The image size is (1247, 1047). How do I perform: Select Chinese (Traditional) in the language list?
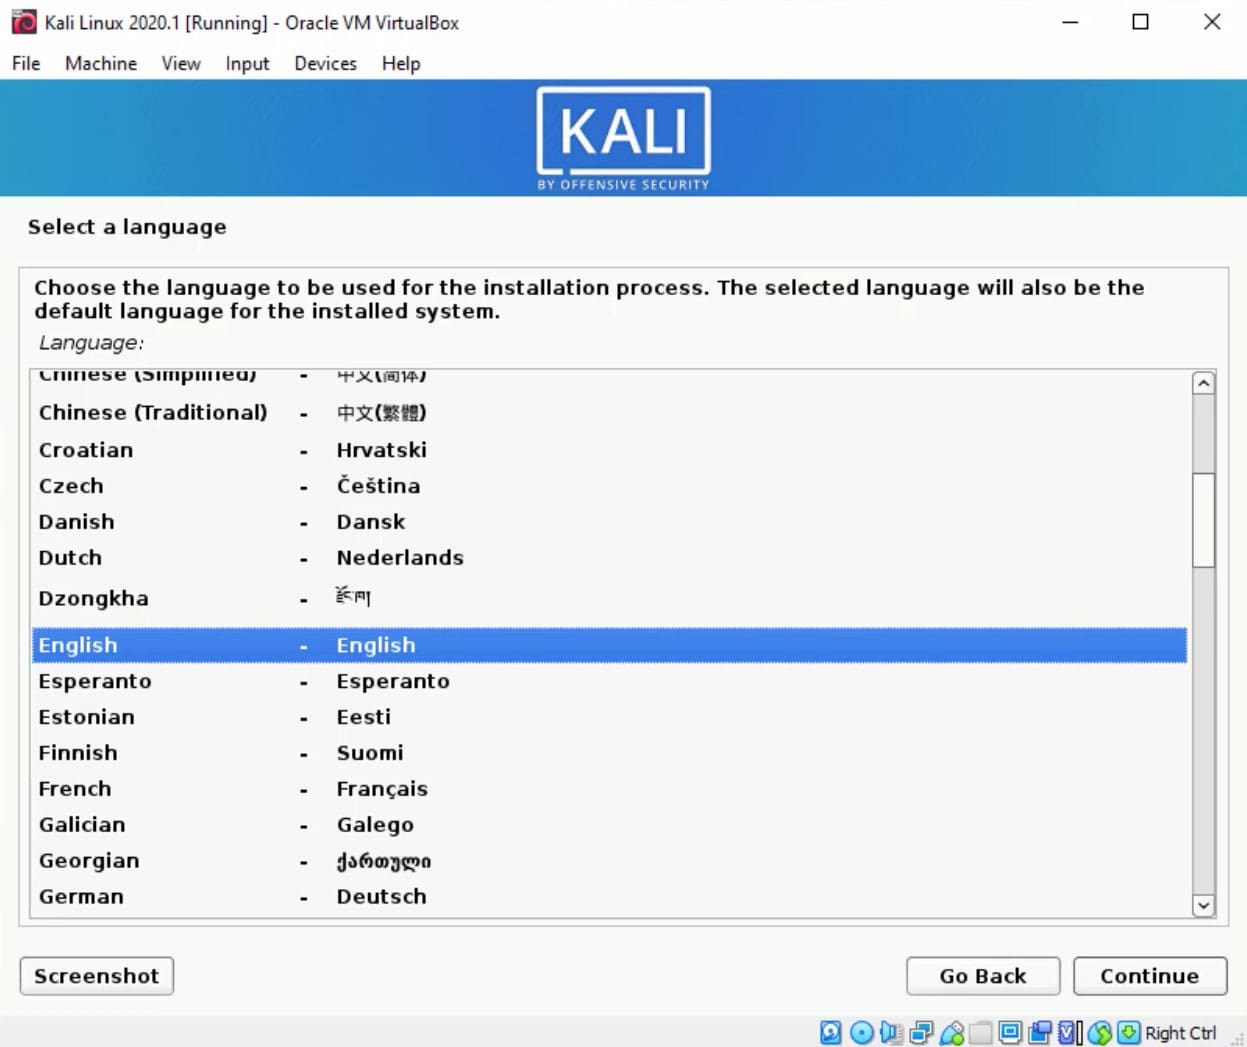[x=609, y=412]
